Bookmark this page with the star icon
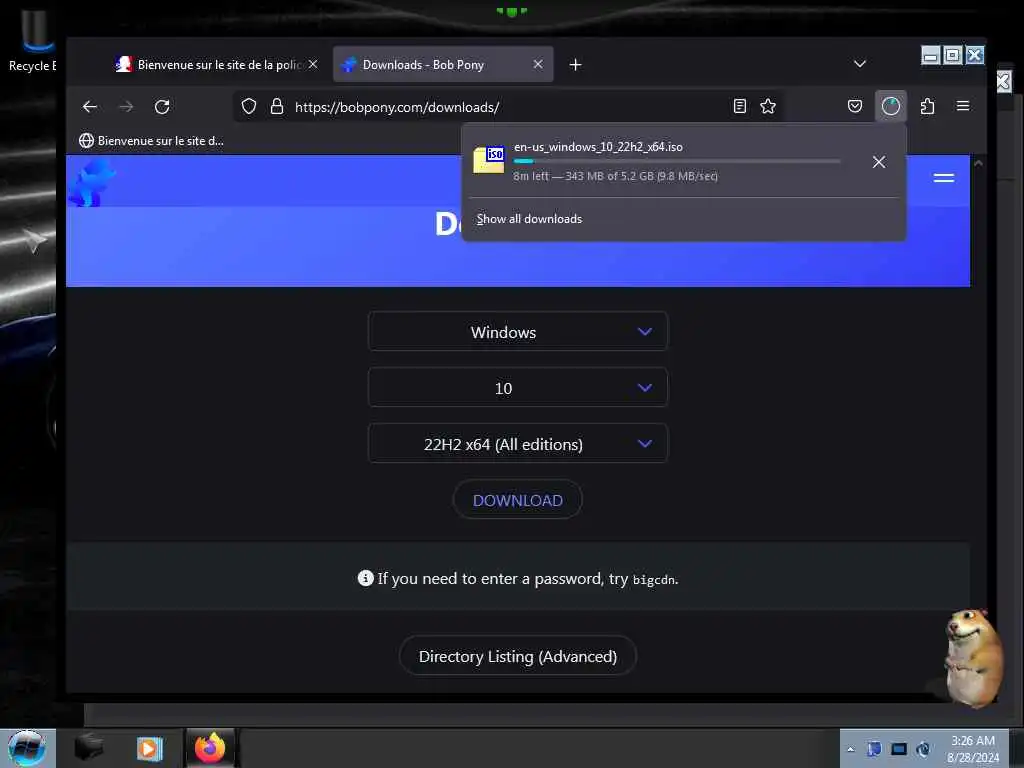Viewport: 1024px width, 768px height. click(x=768, y=106)
